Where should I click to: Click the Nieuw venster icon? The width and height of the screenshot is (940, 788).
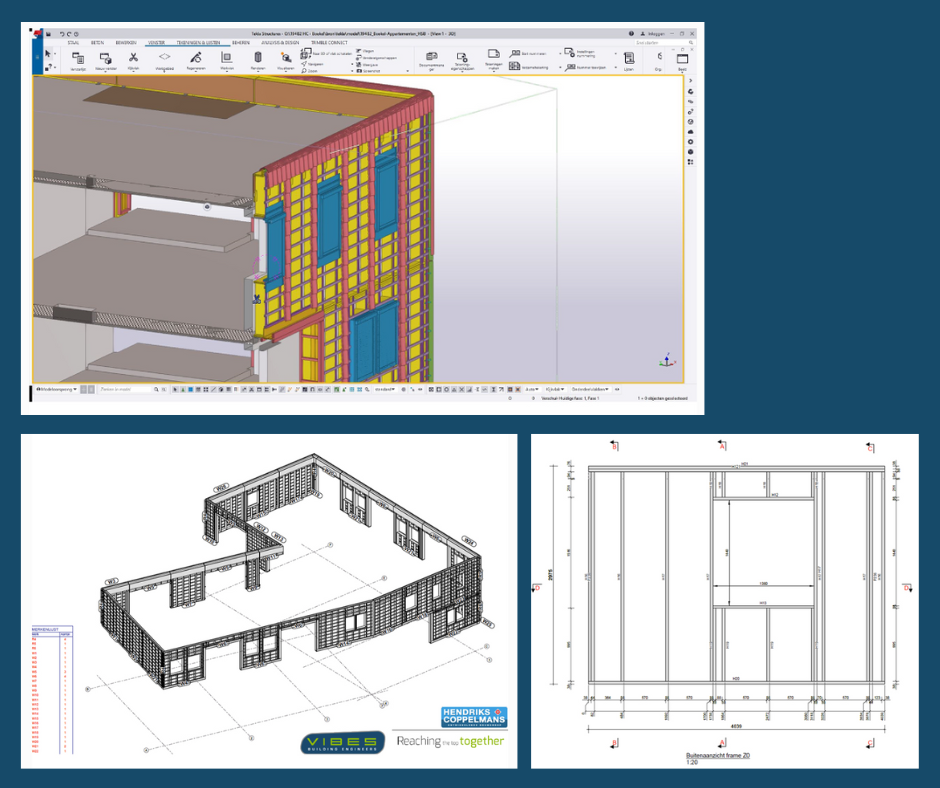tap(105, 60)
